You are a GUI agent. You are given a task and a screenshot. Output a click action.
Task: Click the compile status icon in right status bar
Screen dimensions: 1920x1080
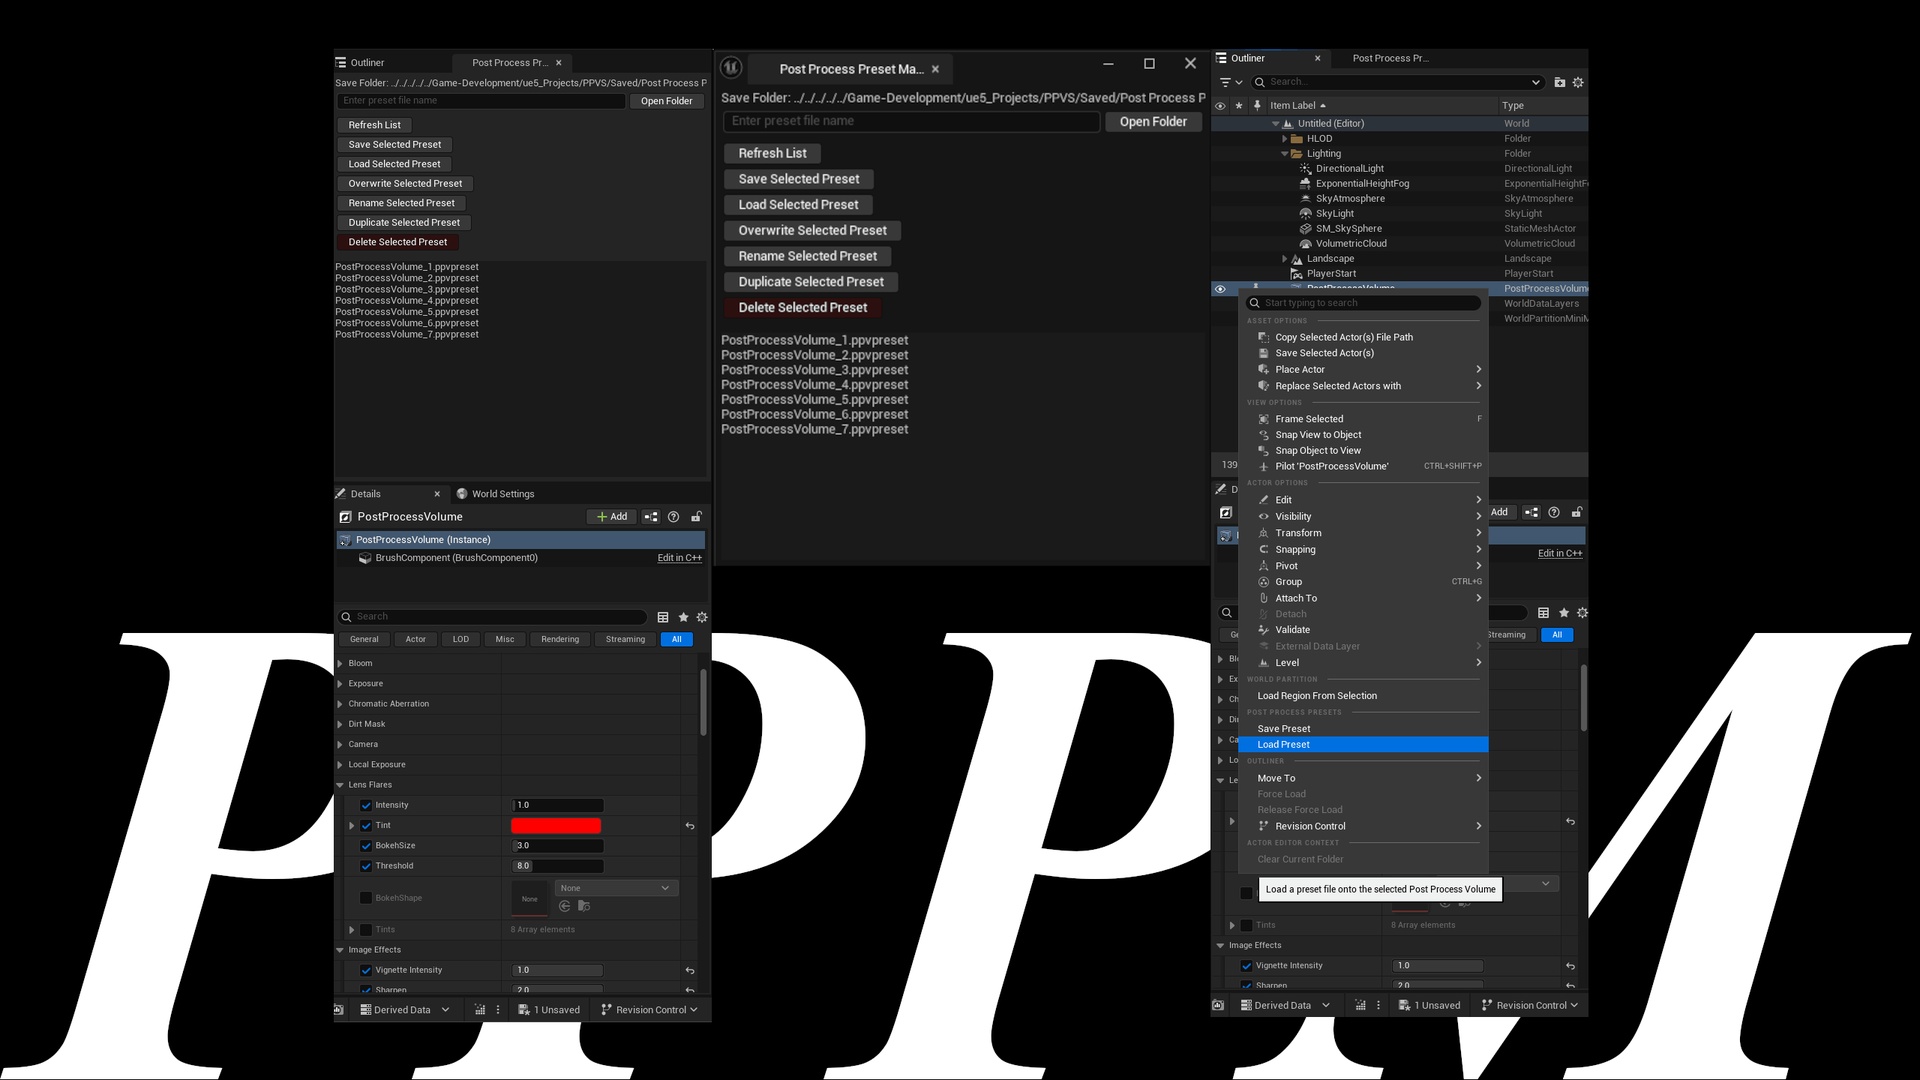pos(1361,1006)
